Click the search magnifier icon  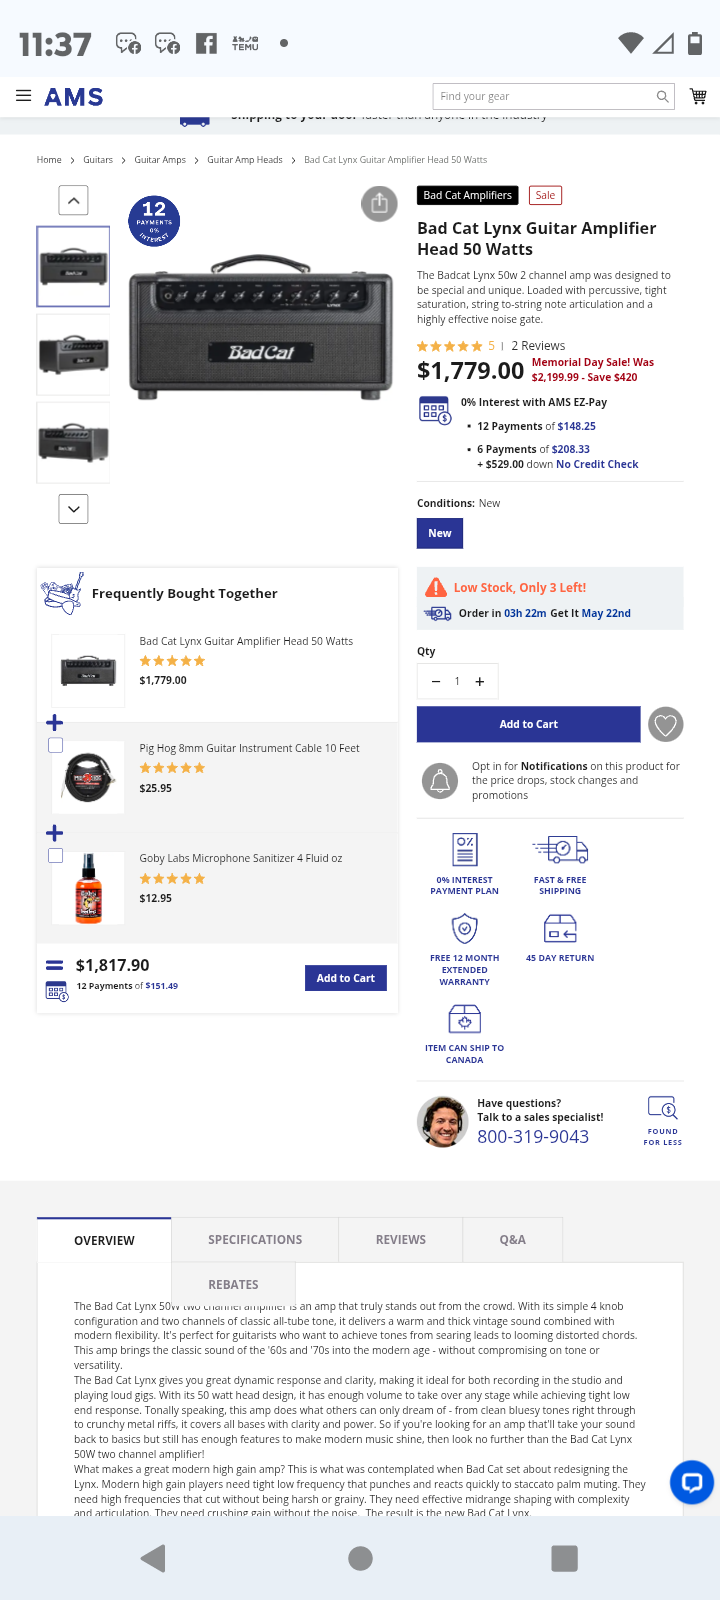[662, 96]
